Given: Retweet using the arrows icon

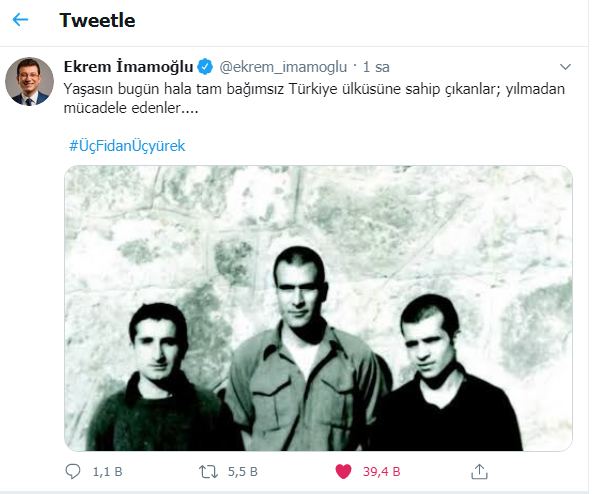Looking at the screenshot, I should coord(209,472).
